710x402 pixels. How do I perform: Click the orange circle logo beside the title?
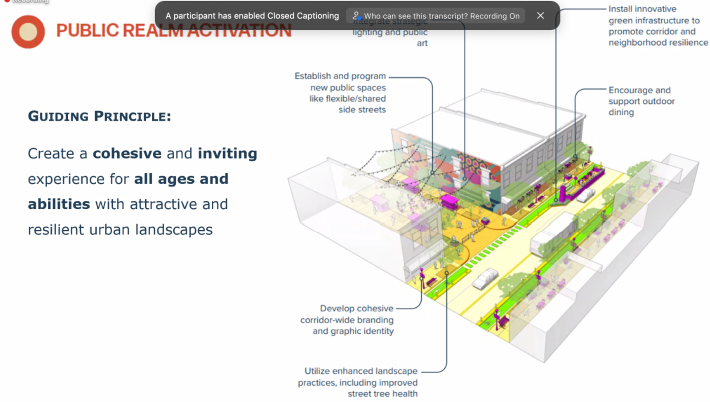[x=28, y=32]
